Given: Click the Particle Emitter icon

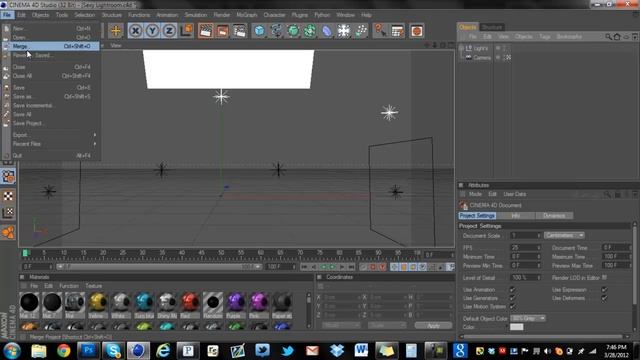Looking at the screenshot, I should tap(361, 31).
